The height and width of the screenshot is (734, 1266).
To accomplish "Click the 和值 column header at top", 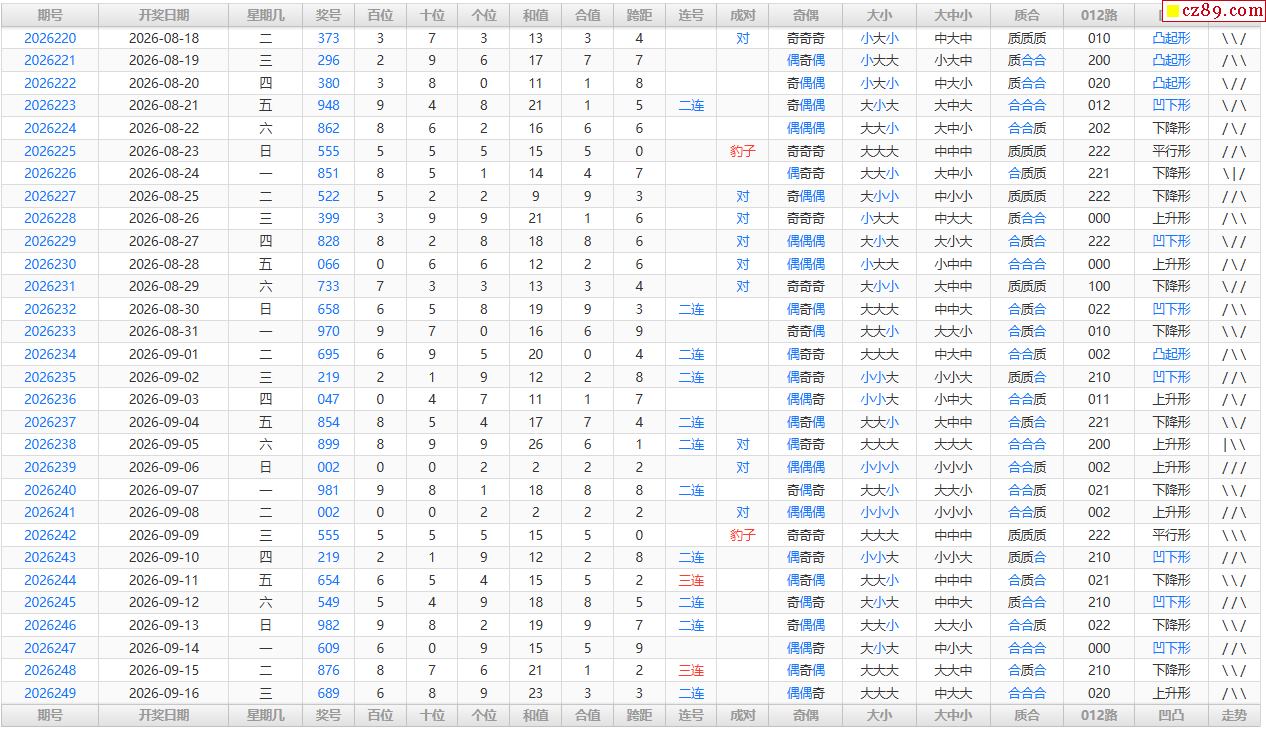I will pos(536,15).
